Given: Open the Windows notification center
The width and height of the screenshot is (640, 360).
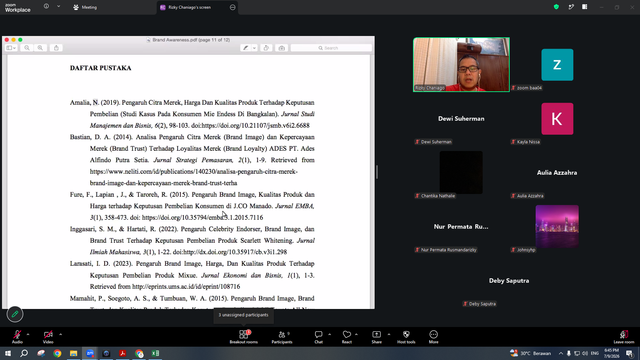Looking at the screenshot, I should coord(630,353).
